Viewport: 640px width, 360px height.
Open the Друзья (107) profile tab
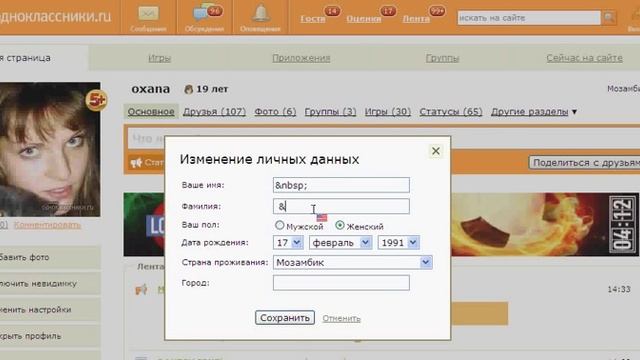(x=214, y=111)
